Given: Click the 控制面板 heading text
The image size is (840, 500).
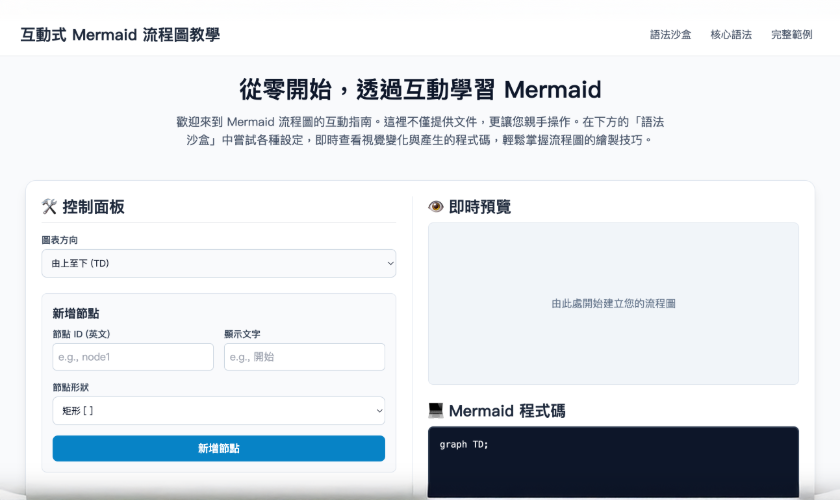Looking at the screenshot, I should tap(93, 207).
